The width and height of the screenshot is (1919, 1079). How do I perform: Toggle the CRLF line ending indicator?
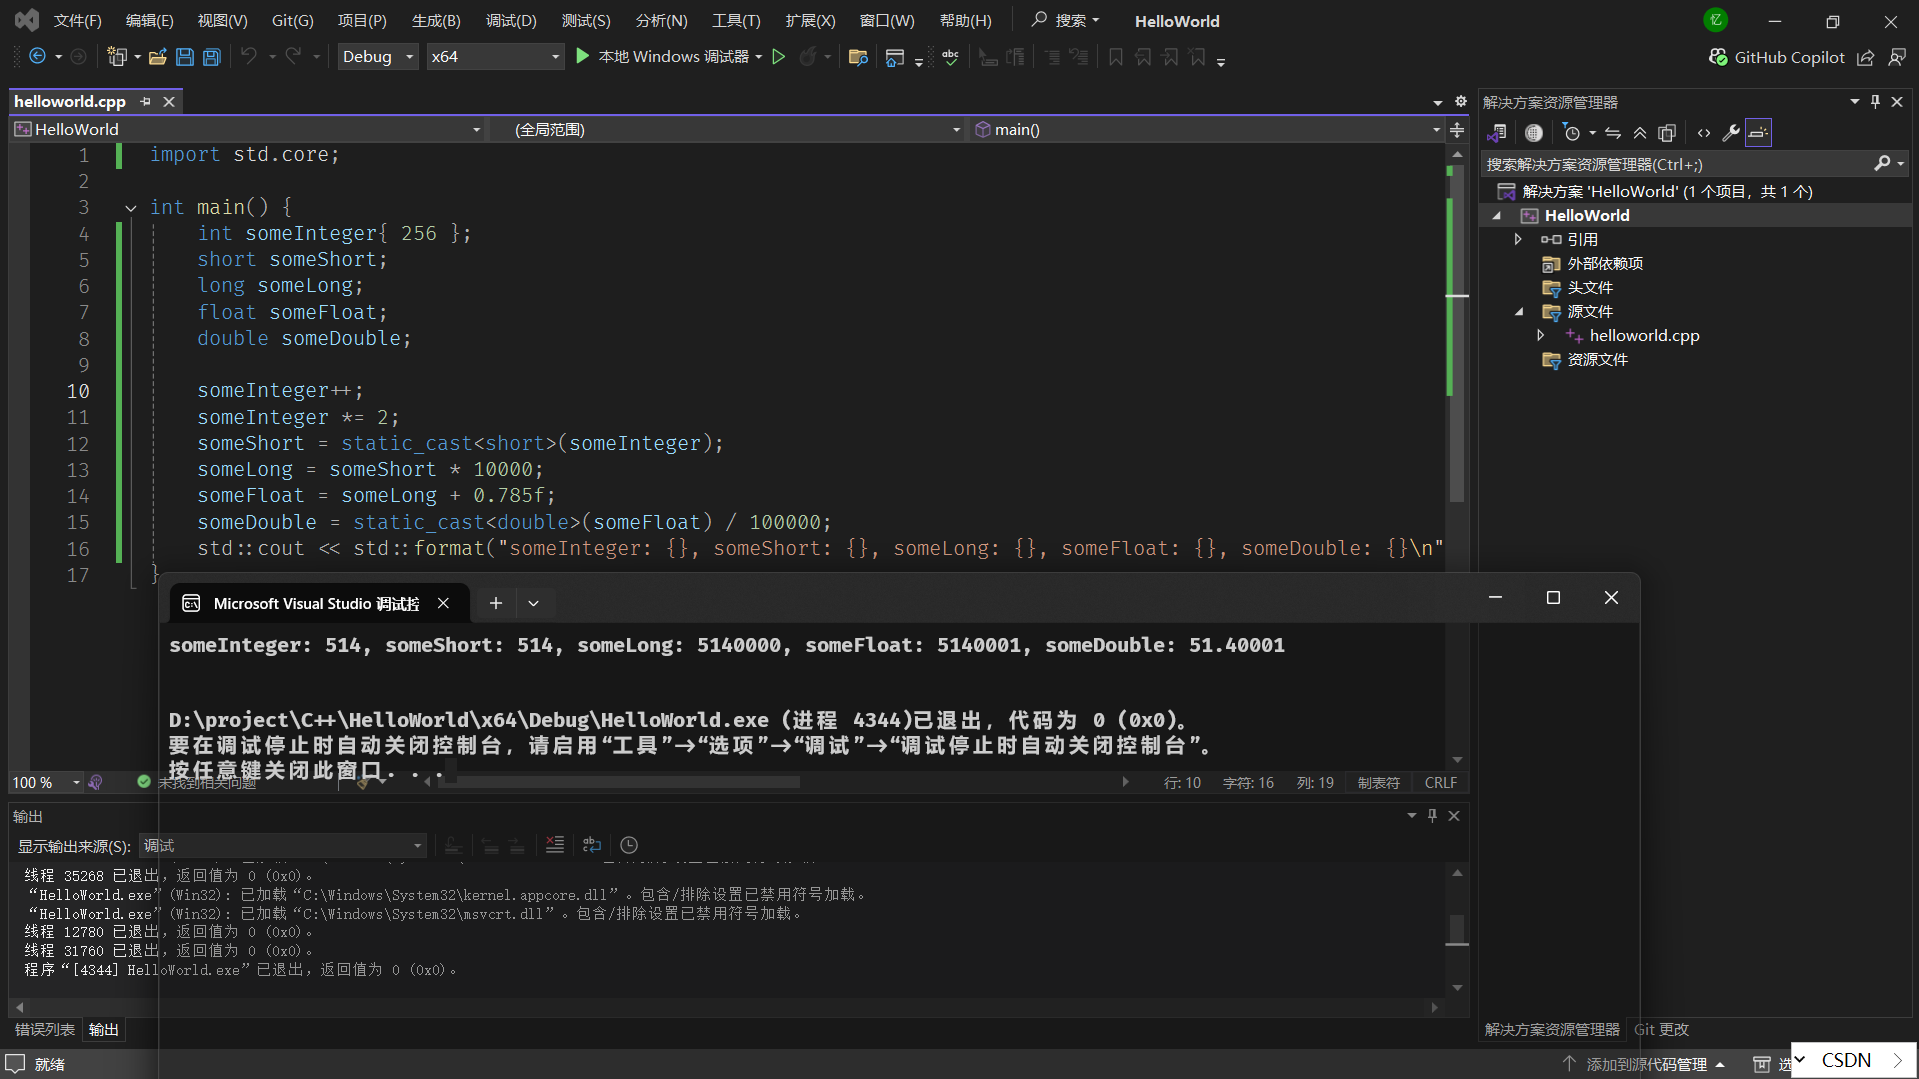(x=1440, y=782)
